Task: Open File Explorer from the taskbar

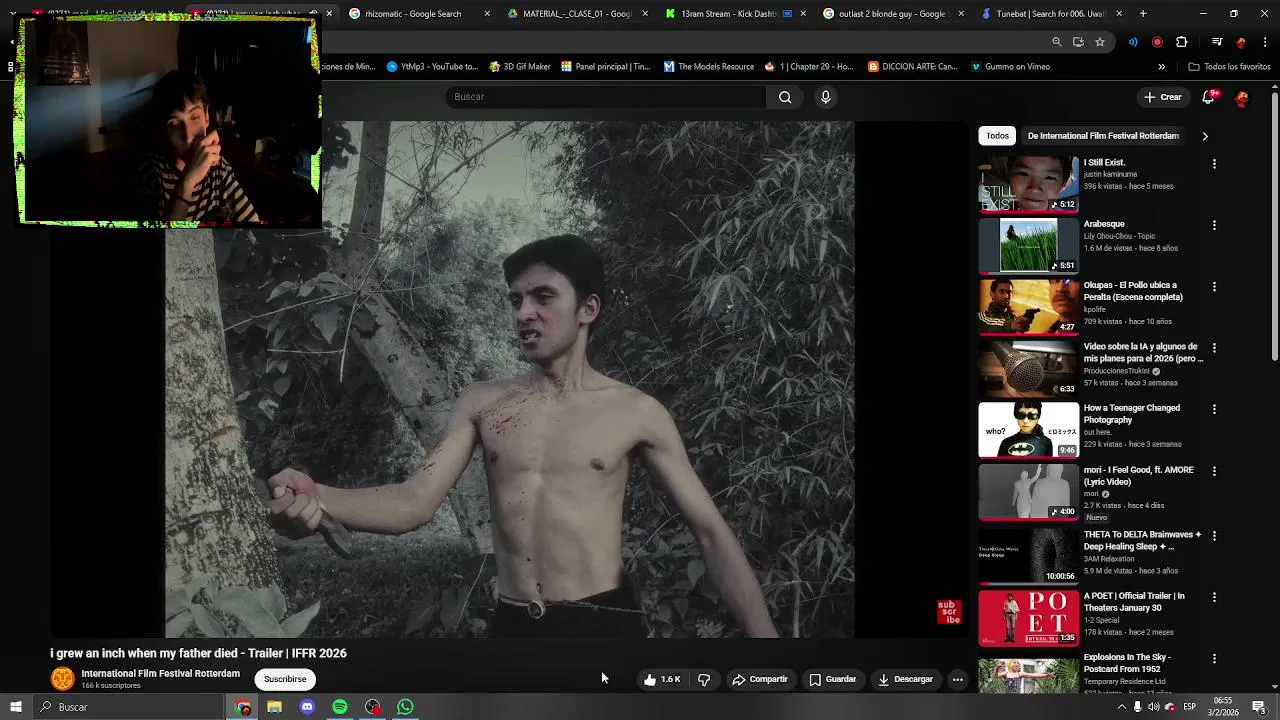Action: [x=274, y=707]
